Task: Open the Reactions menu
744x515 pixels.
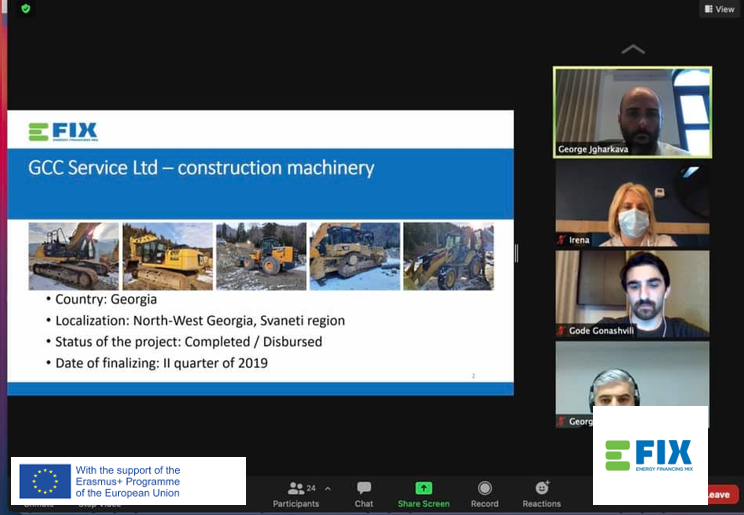Action: 541,494
